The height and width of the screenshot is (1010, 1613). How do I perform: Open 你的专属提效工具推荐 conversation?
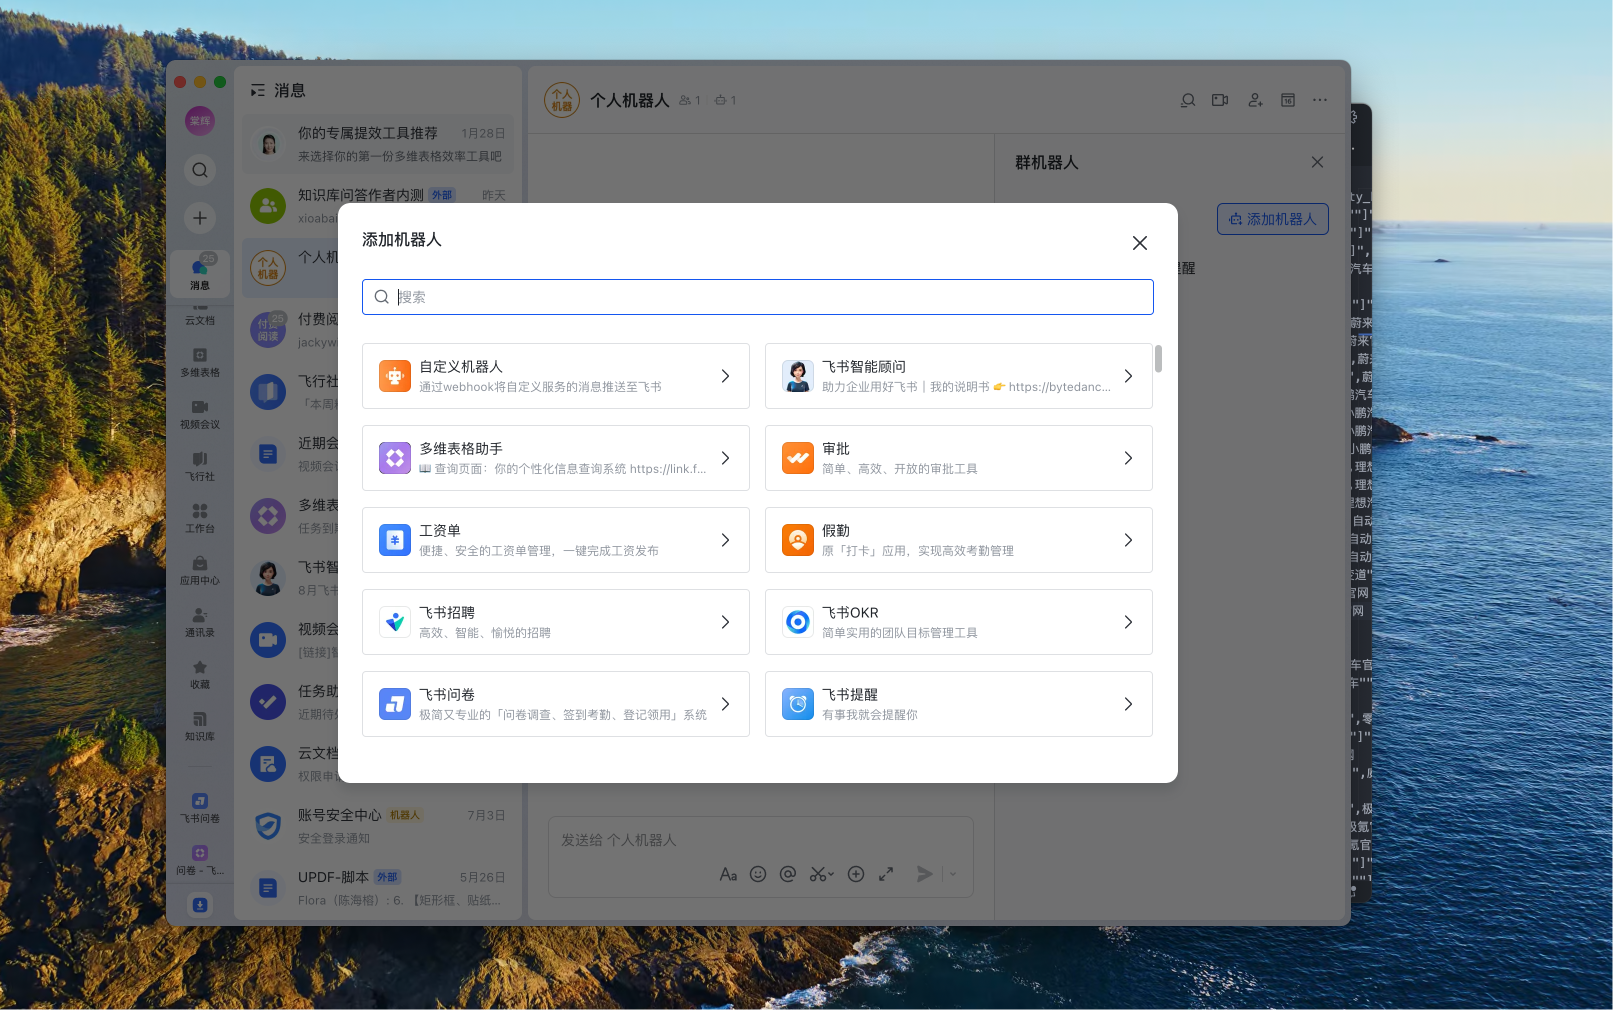point(378,144)
